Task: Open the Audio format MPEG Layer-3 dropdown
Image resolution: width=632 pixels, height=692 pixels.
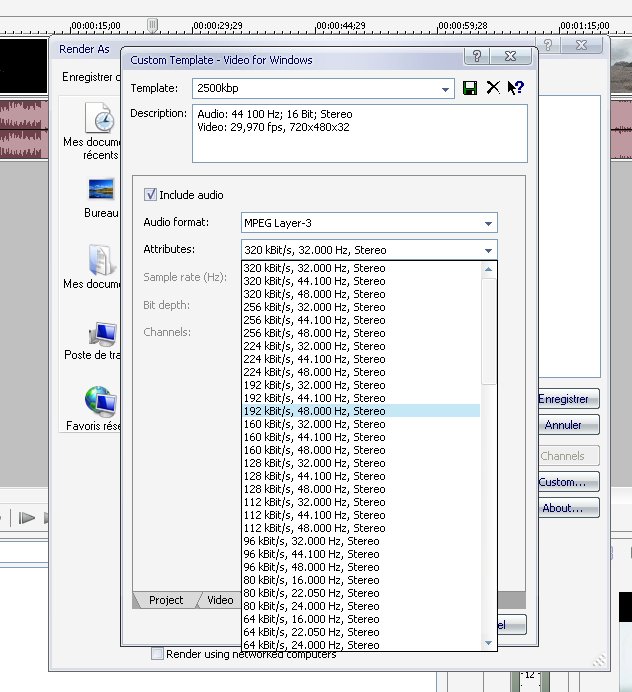Action: 488,223
